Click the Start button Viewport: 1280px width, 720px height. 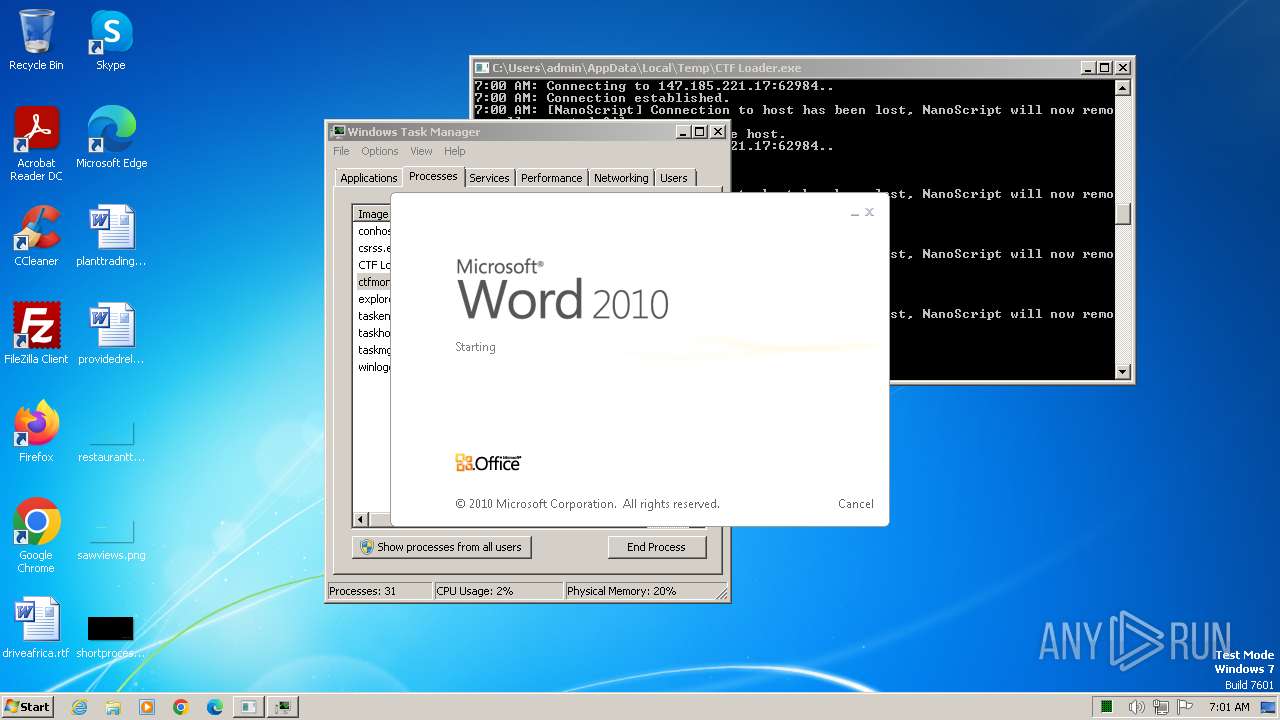(x=28, y=707)
